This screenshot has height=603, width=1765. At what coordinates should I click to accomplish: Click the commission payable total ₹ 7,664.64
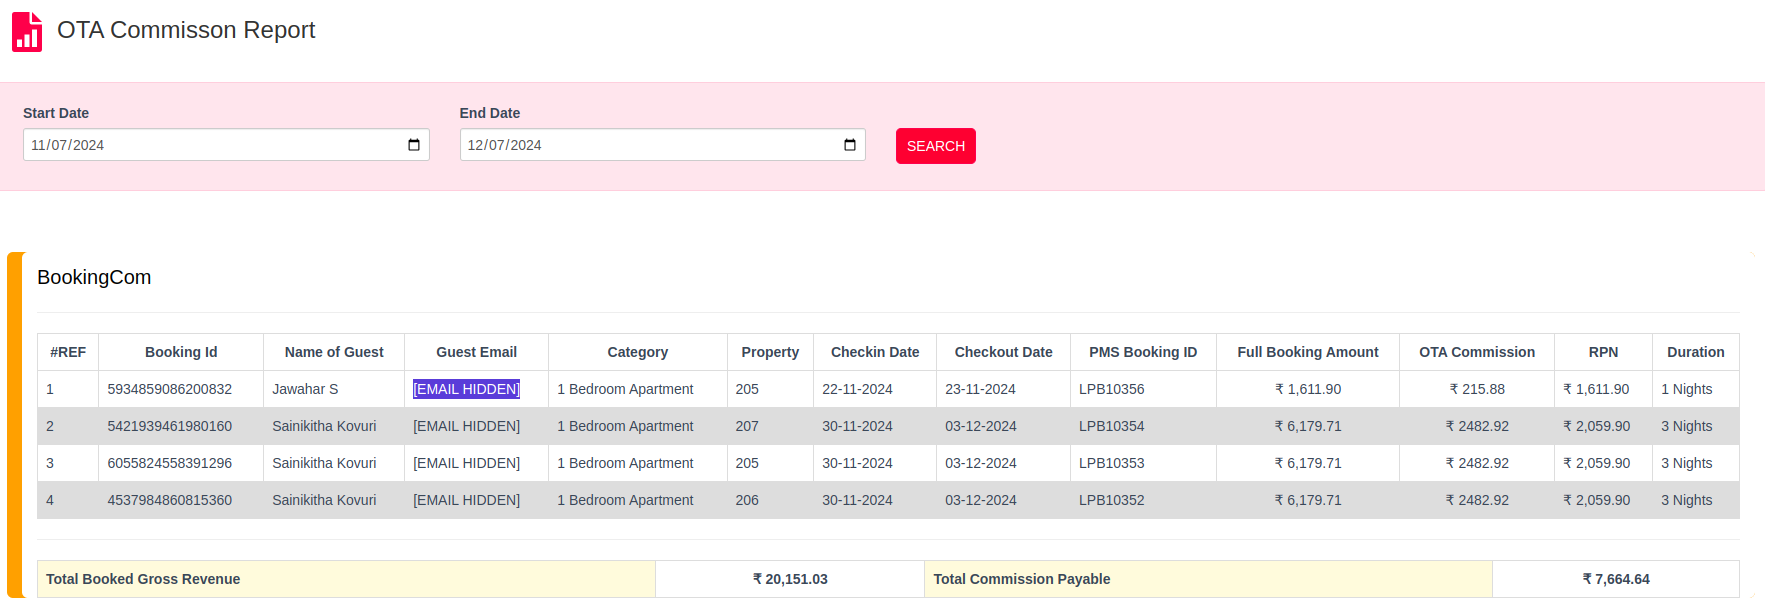tap(1616, 579)
